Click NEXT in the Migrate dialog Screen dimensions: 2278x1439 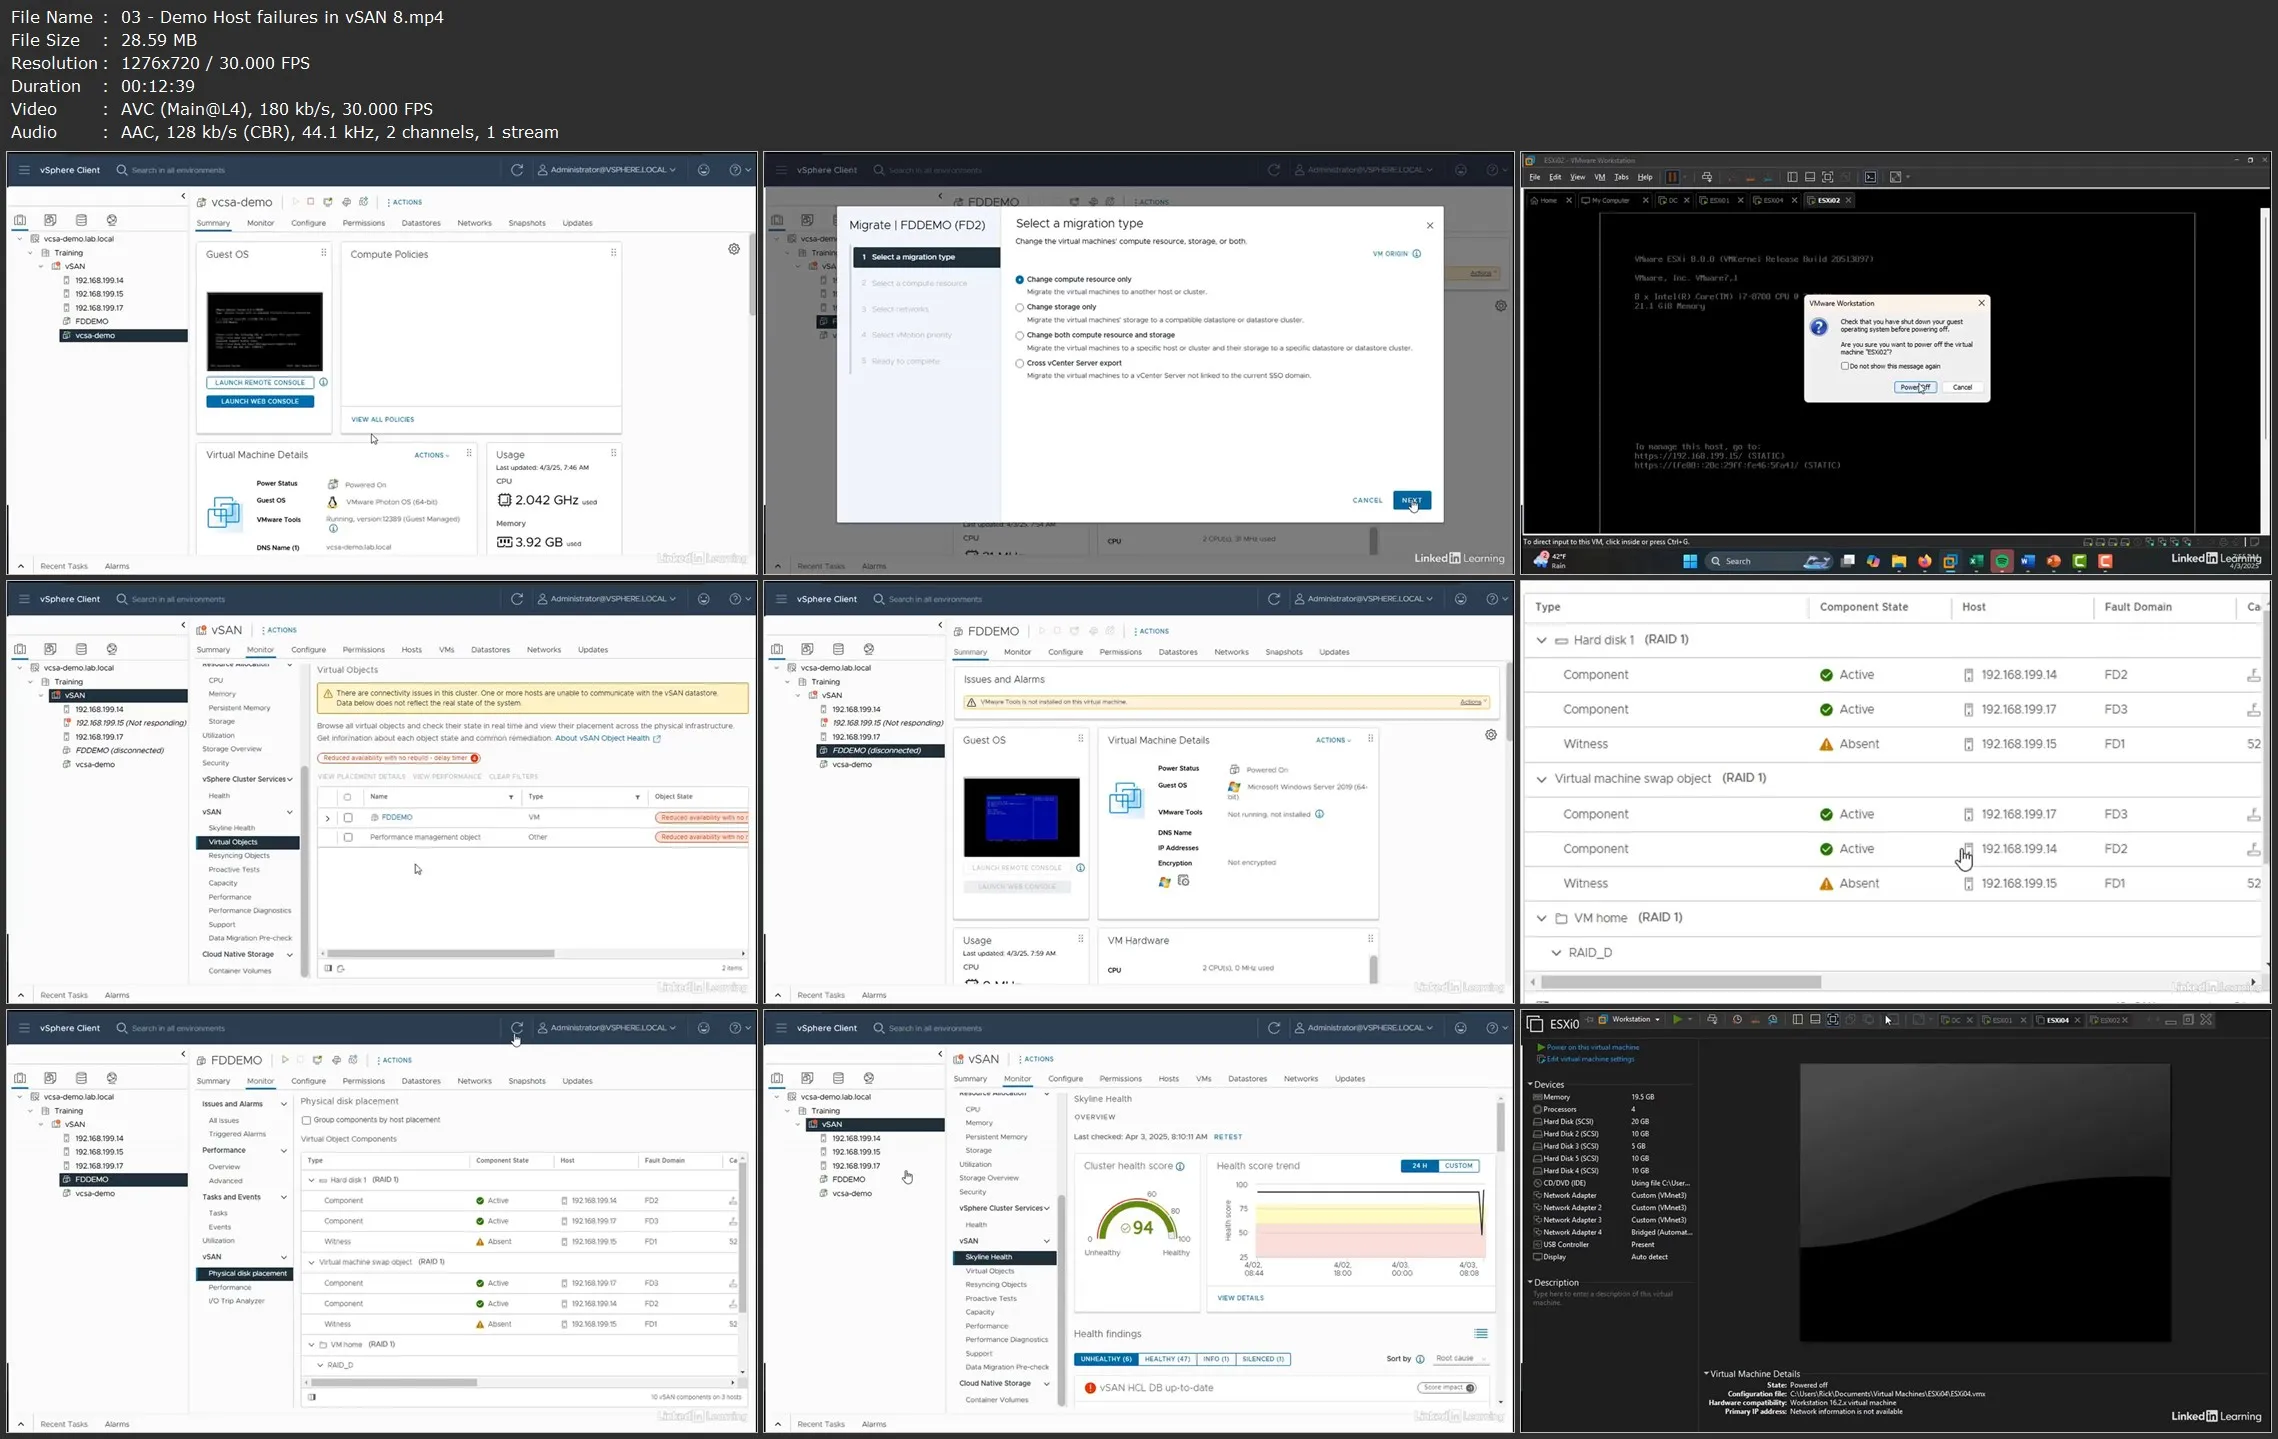click(x=1411, y=500)
